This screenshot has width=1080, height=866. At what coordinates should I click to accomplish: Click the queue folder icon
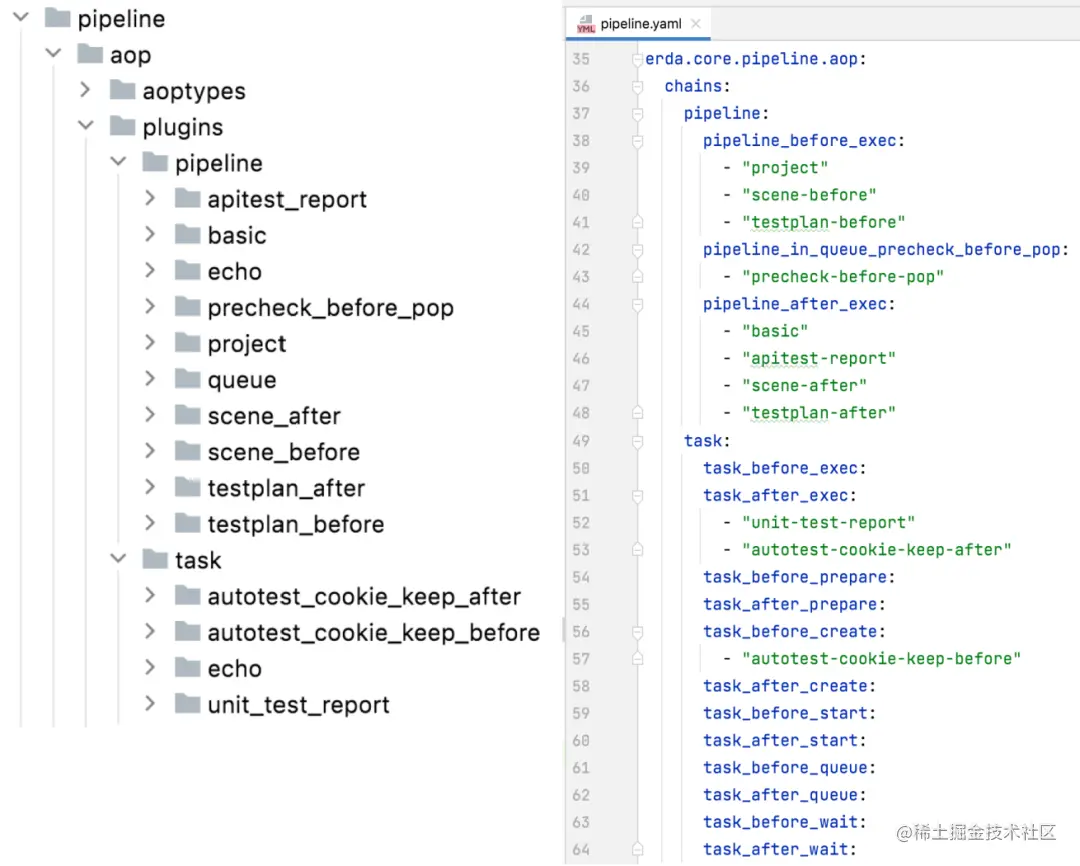[x=187, y=378]
